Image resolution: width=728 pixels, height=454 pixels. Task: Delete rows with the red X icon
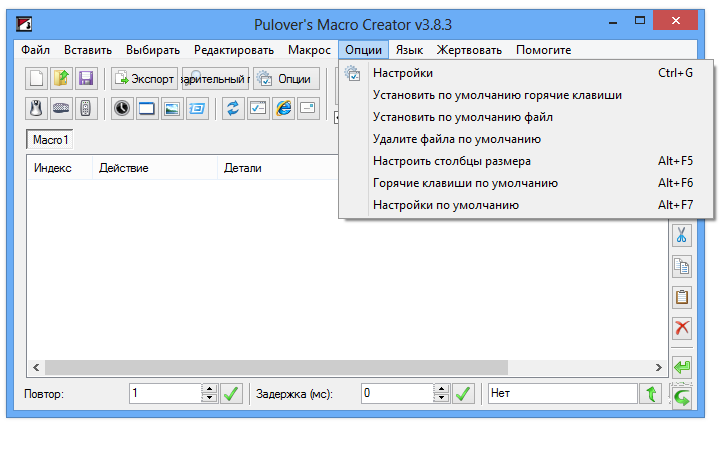[682, 328]
